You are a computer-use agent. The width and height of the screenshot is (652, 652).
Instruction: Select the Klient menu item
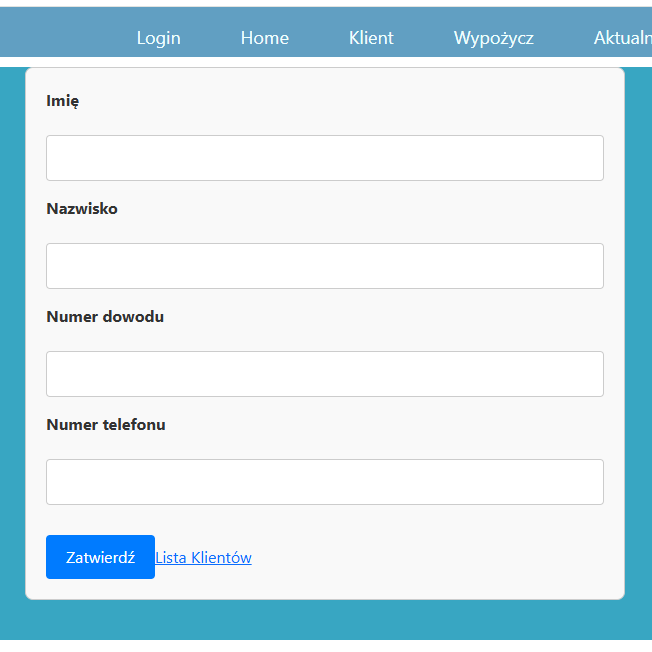tap(371, 38)
